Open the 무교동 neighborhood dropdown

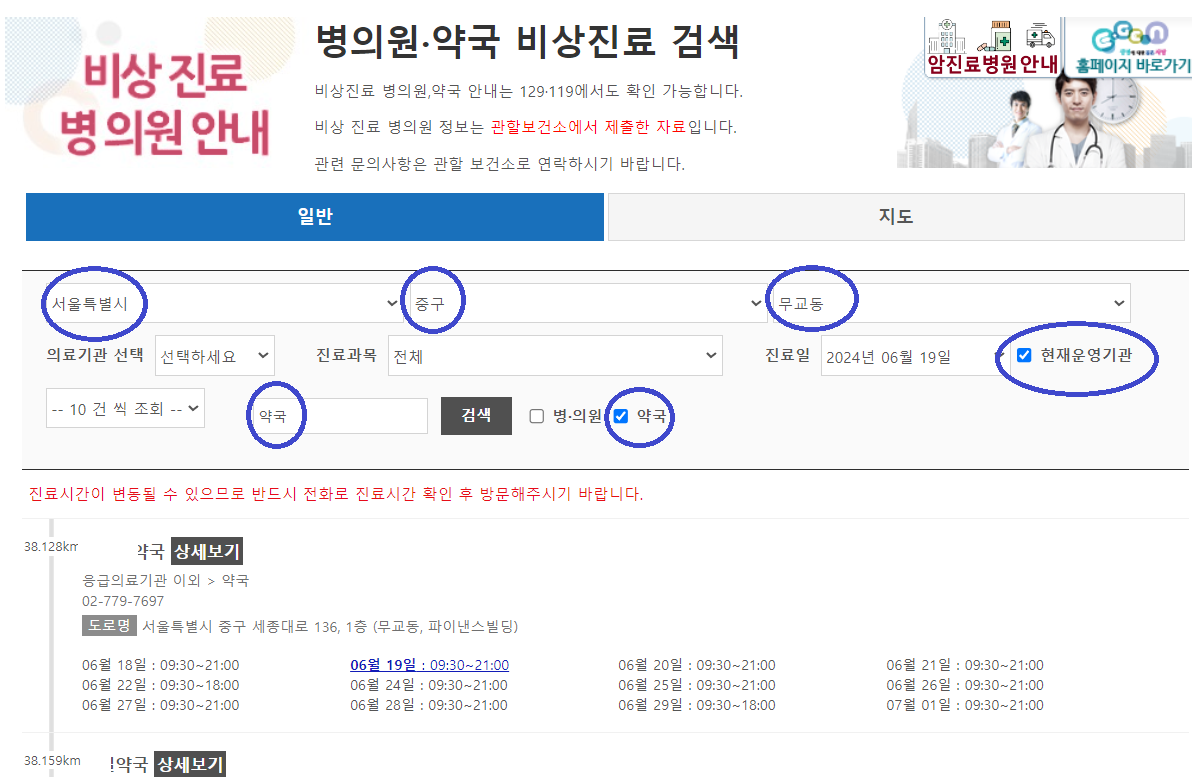pyautogui.click(x=955, y=303)
